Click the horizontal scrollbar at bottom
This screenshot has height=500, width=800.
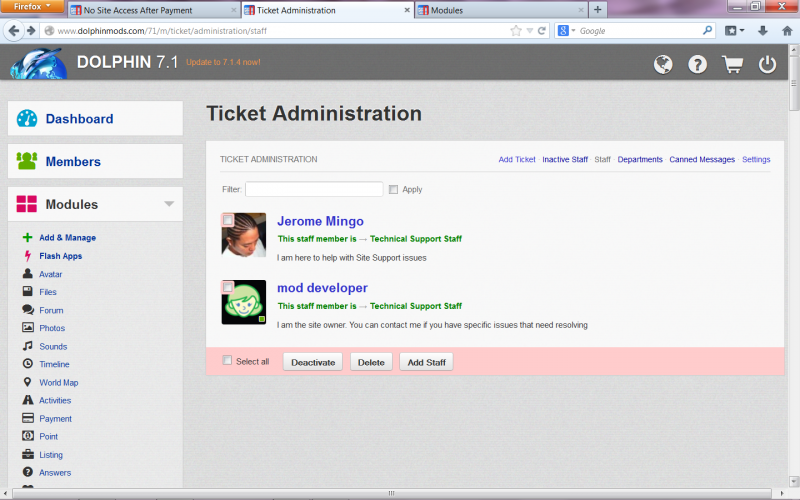391,493
